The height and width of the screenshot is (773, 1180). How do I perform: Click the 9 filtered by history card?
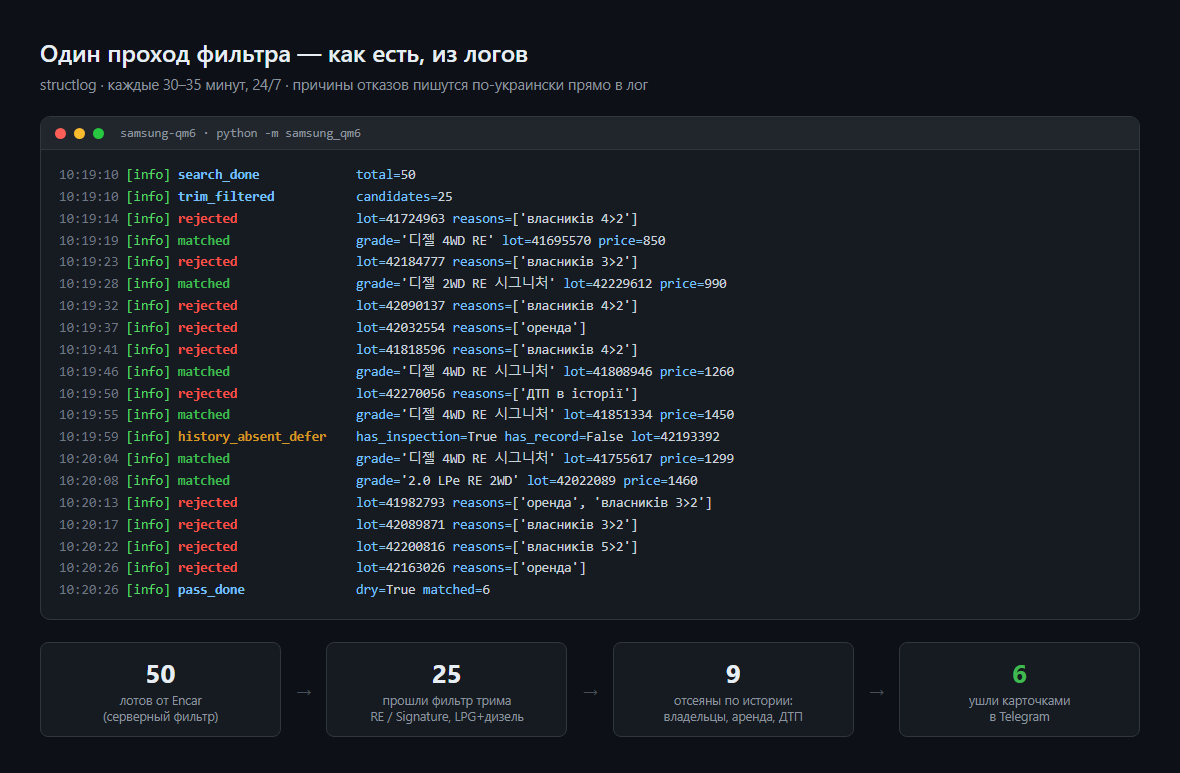733,689
